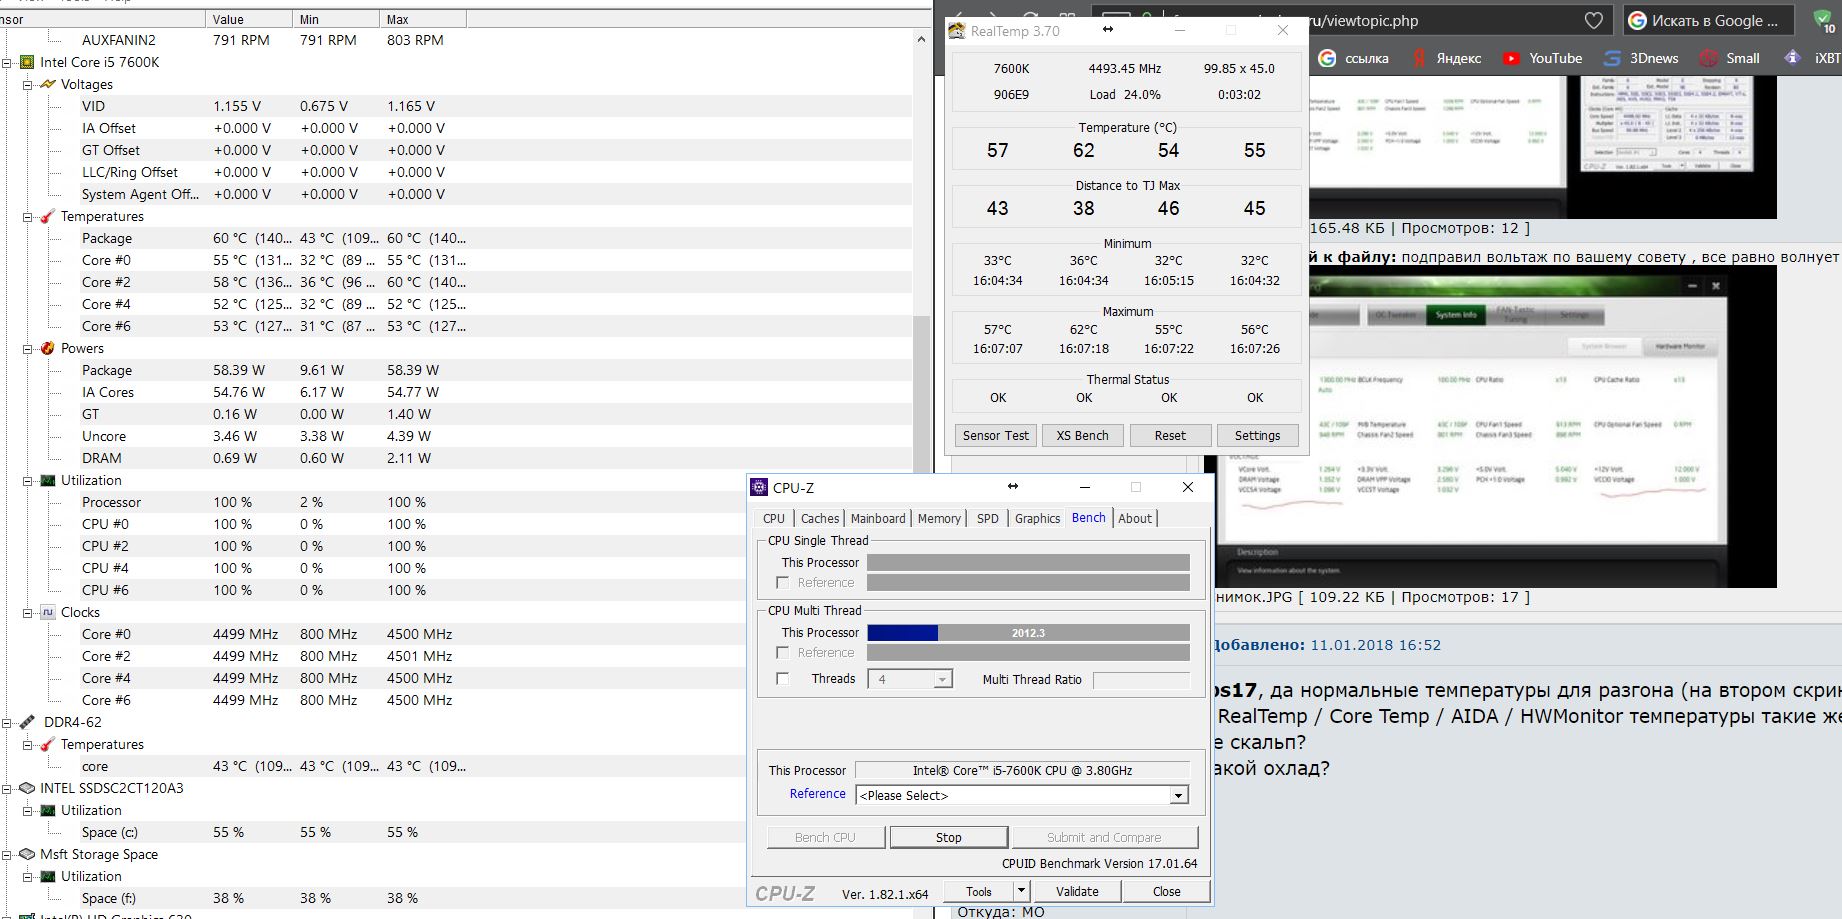Screen dimensions: 1842x919
Task: Collapse the Powers group expander
Action: click(28, 349)
